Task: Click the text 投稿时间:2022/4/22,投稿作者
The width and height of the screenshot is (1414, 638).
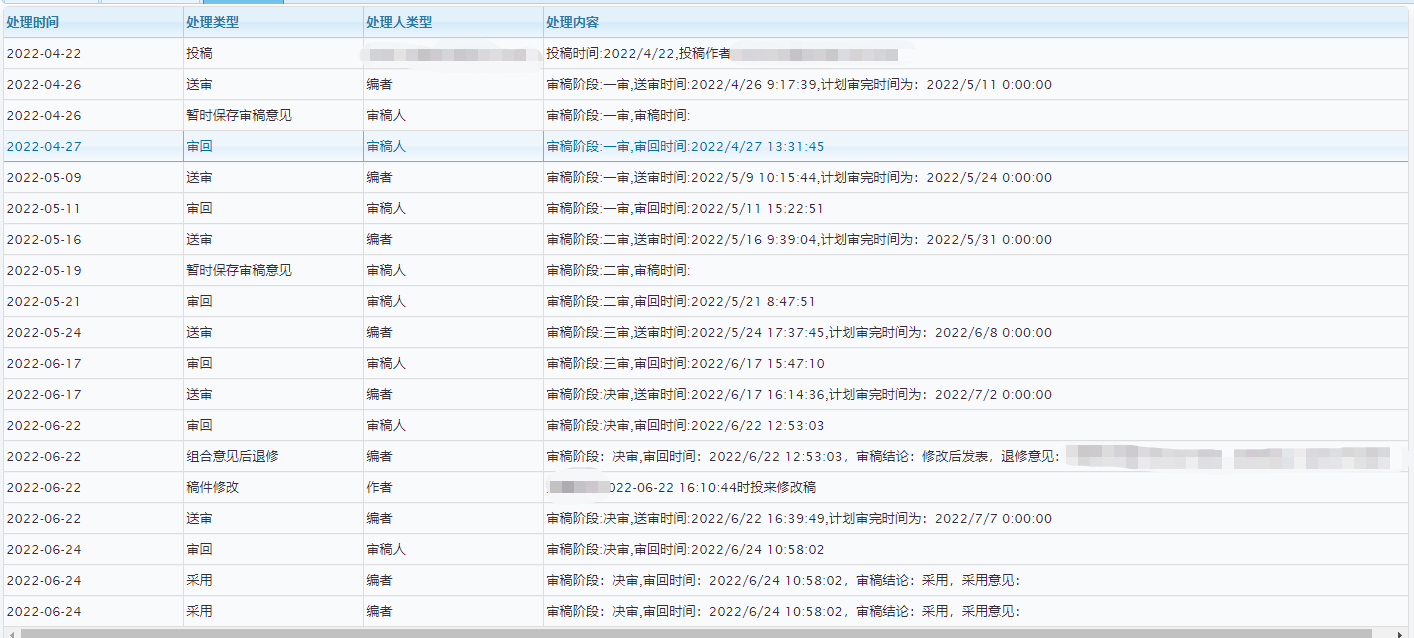Action: point(638,54)
